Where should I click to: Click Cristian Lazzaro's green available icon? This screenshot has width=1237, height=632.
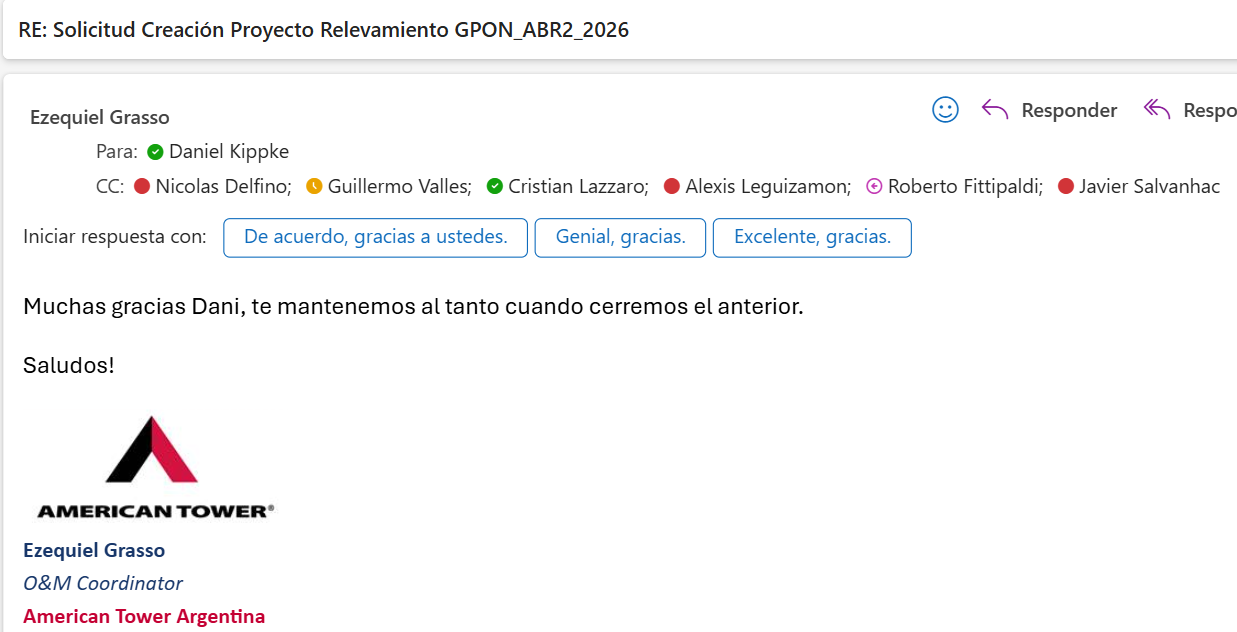[x=494, y=186]
